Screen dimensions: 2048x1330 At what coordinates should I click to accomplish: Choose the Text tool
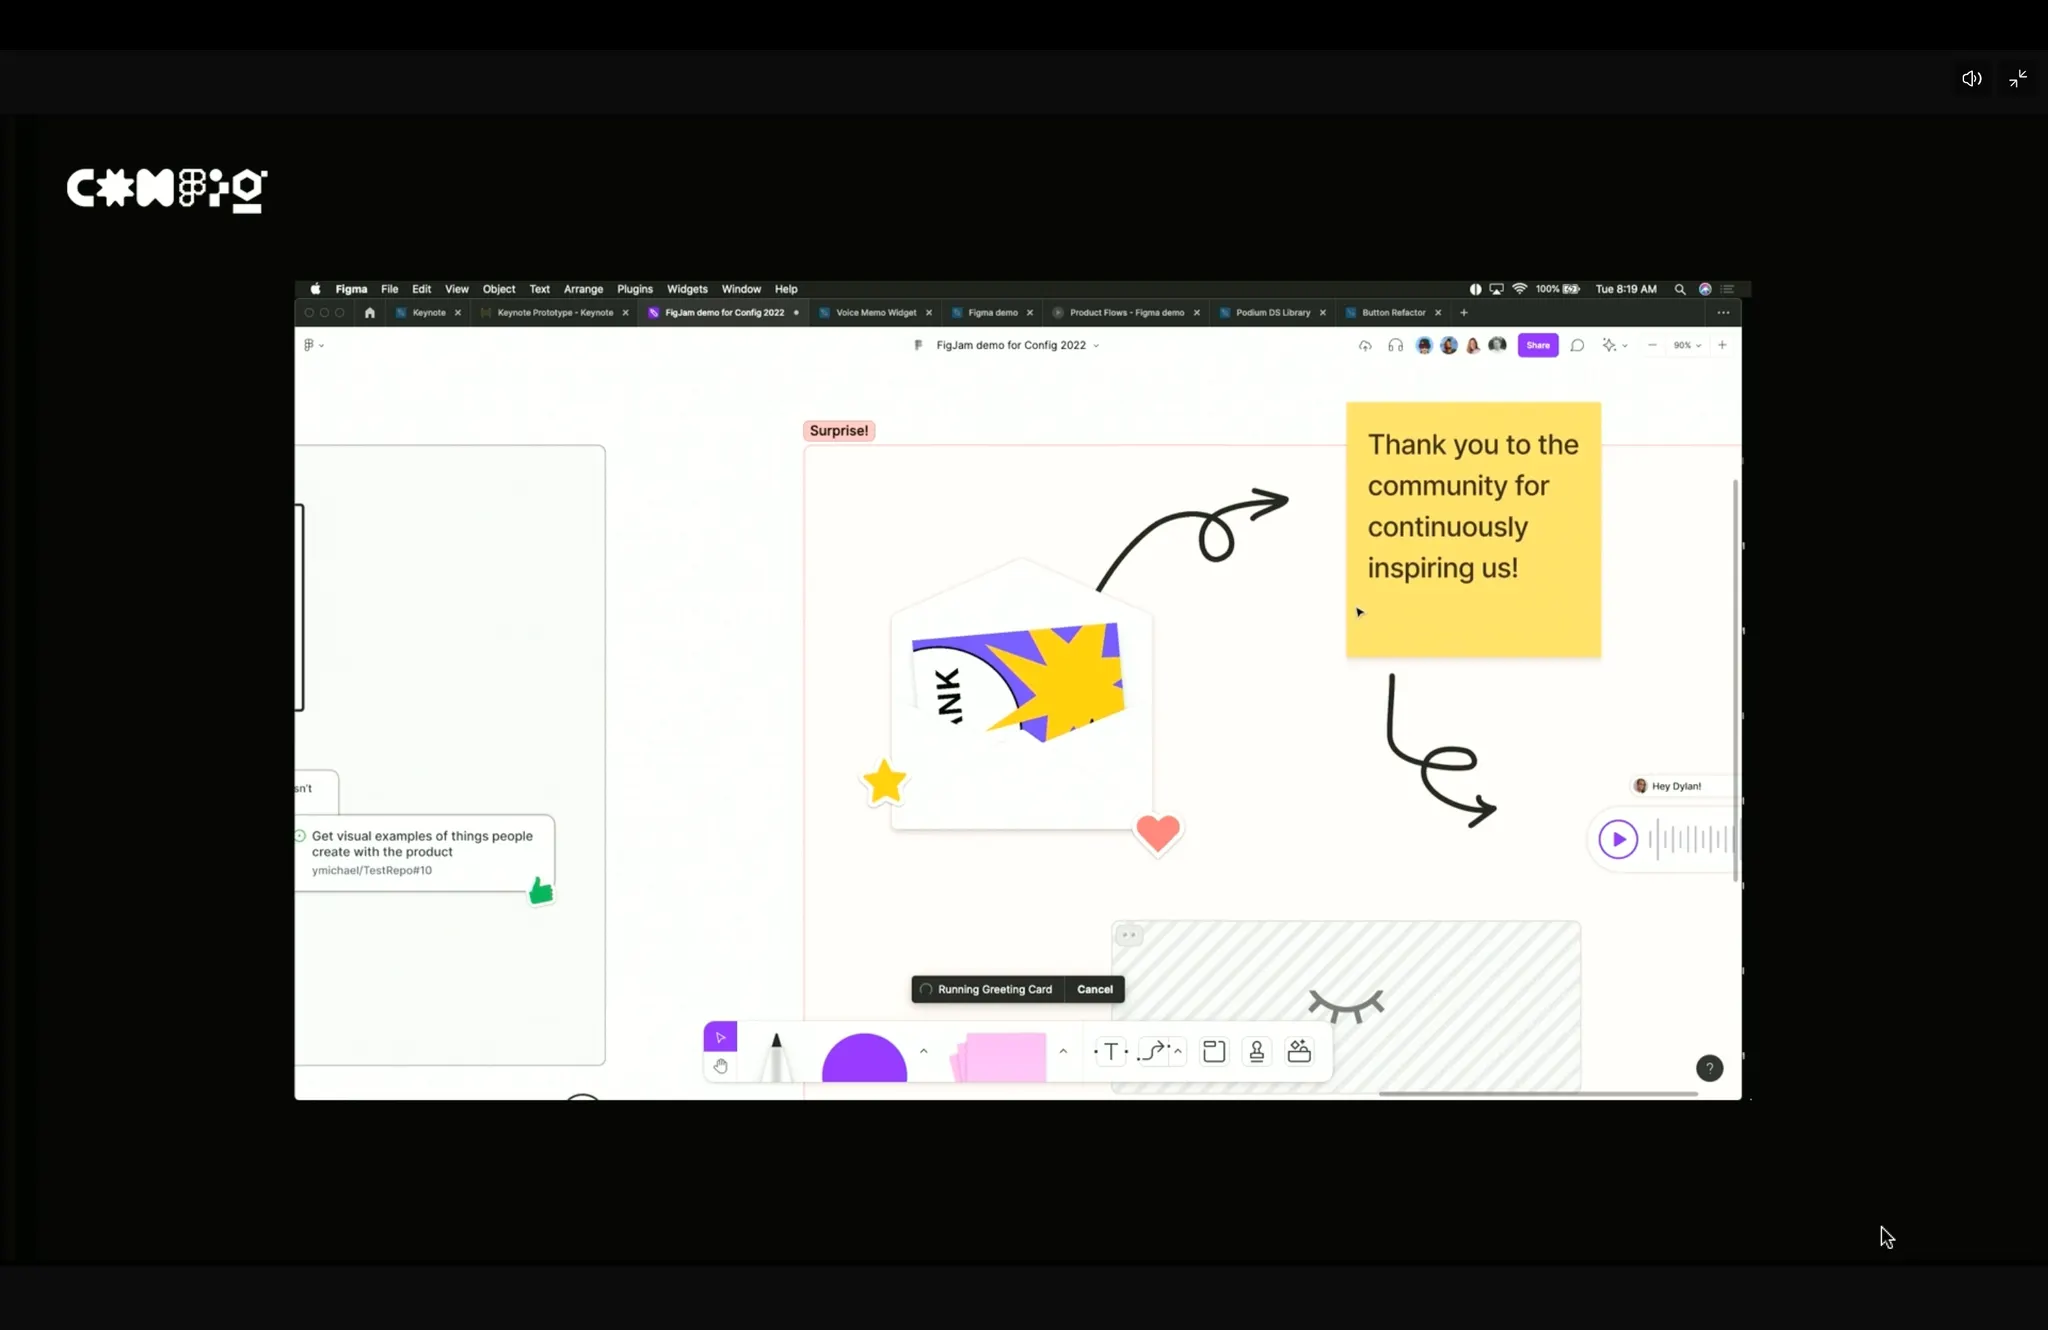1111,1051
